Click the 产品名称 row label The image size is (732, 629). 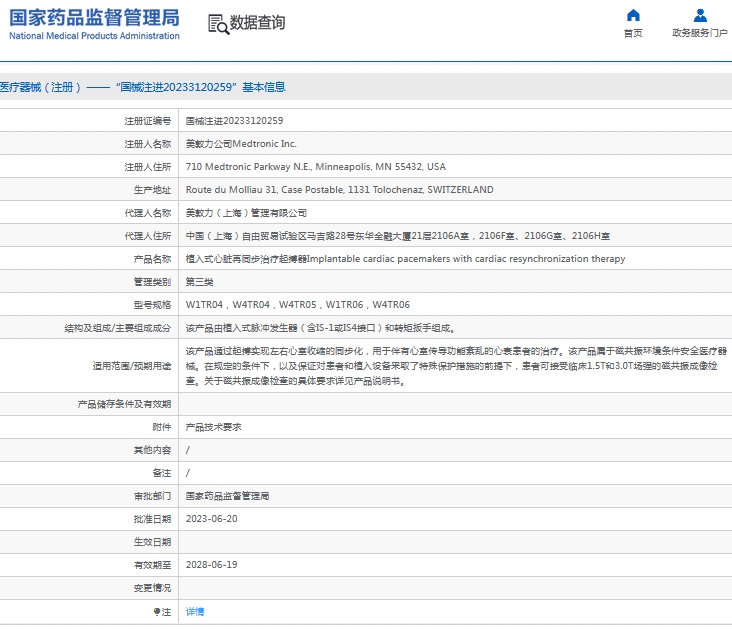click(x=152, y=259)
